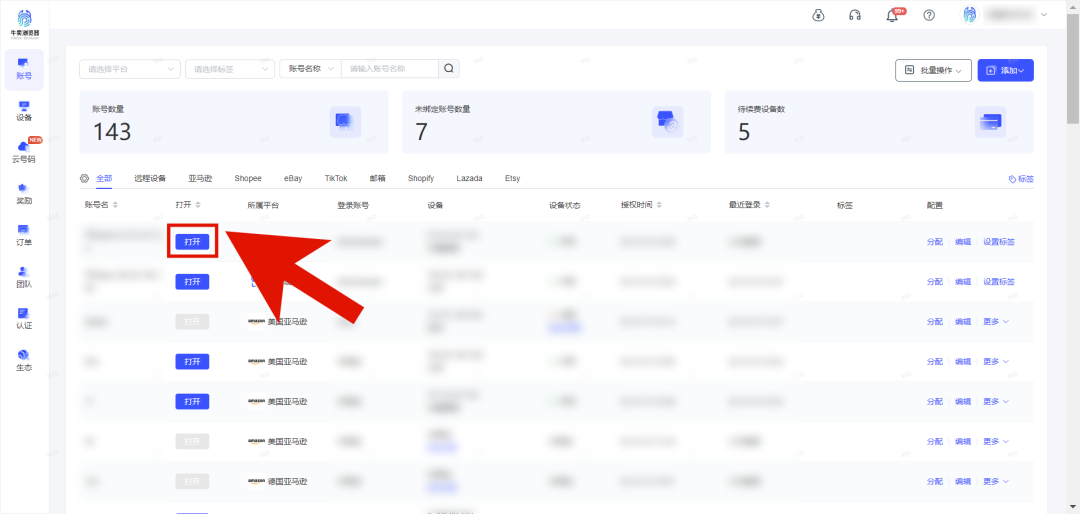Select the TikTok tab
The image size is (1080, 514).
pos(336,178)
